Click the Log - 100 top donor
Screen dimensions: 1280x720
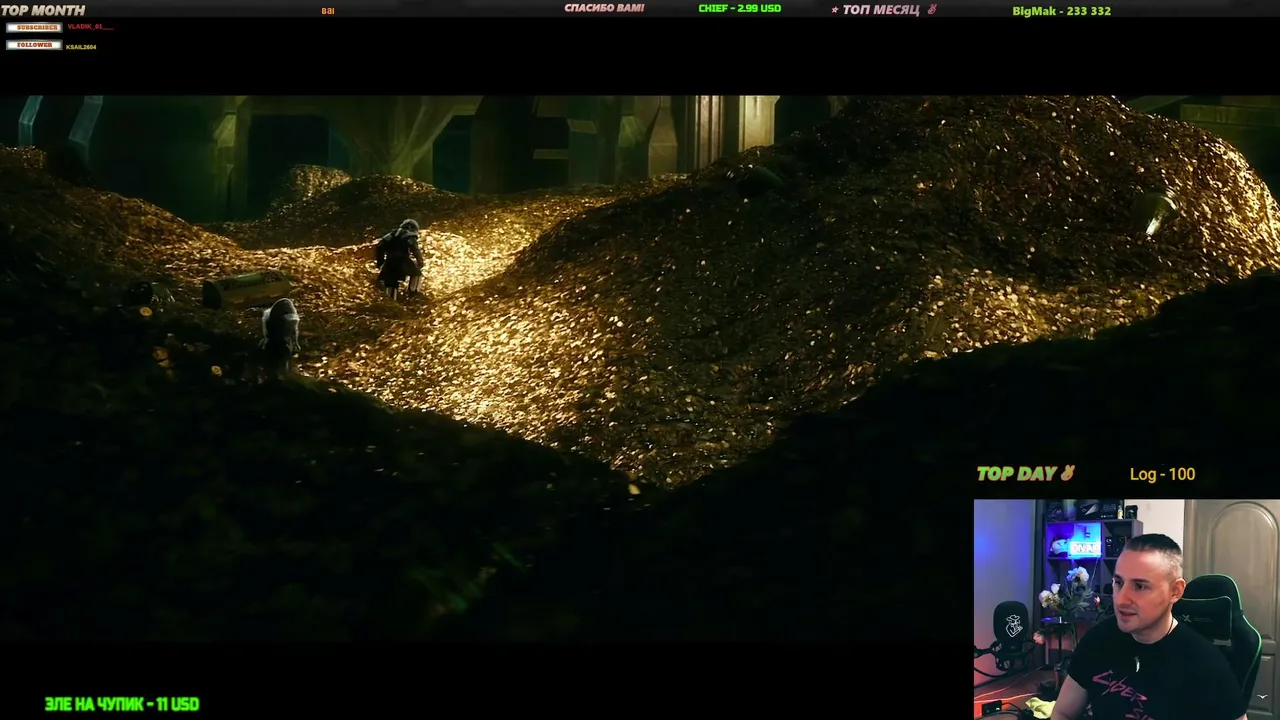coord(1162,474)
